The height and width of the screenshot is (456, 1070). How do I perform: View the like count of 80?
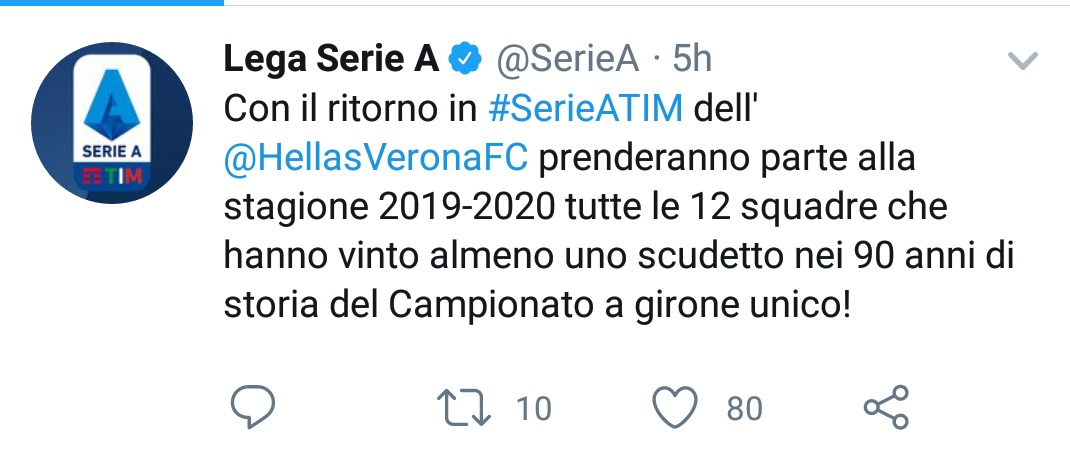(x=744, y=409)
